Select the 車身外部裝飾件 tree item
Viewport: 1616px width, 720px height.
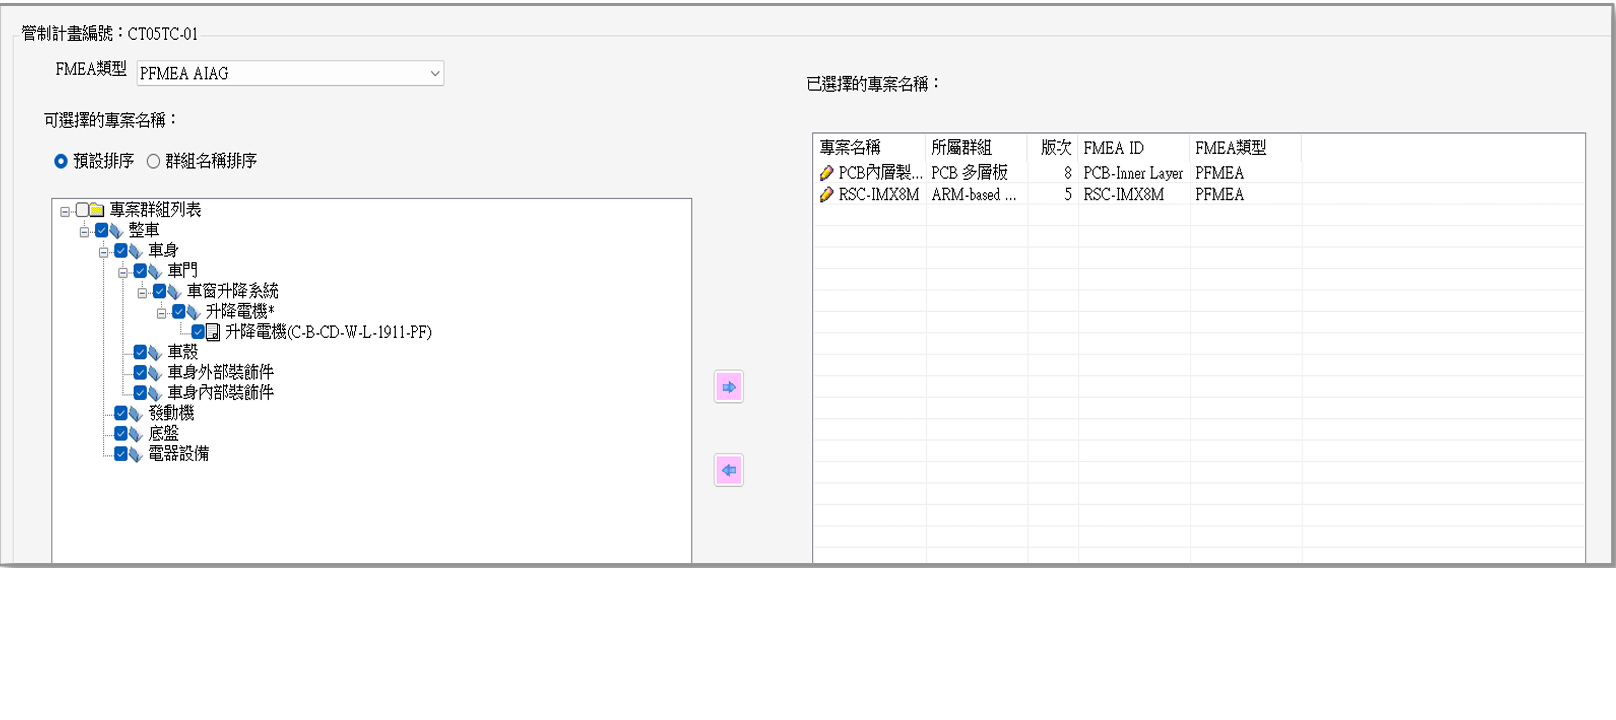coord(220,372)
